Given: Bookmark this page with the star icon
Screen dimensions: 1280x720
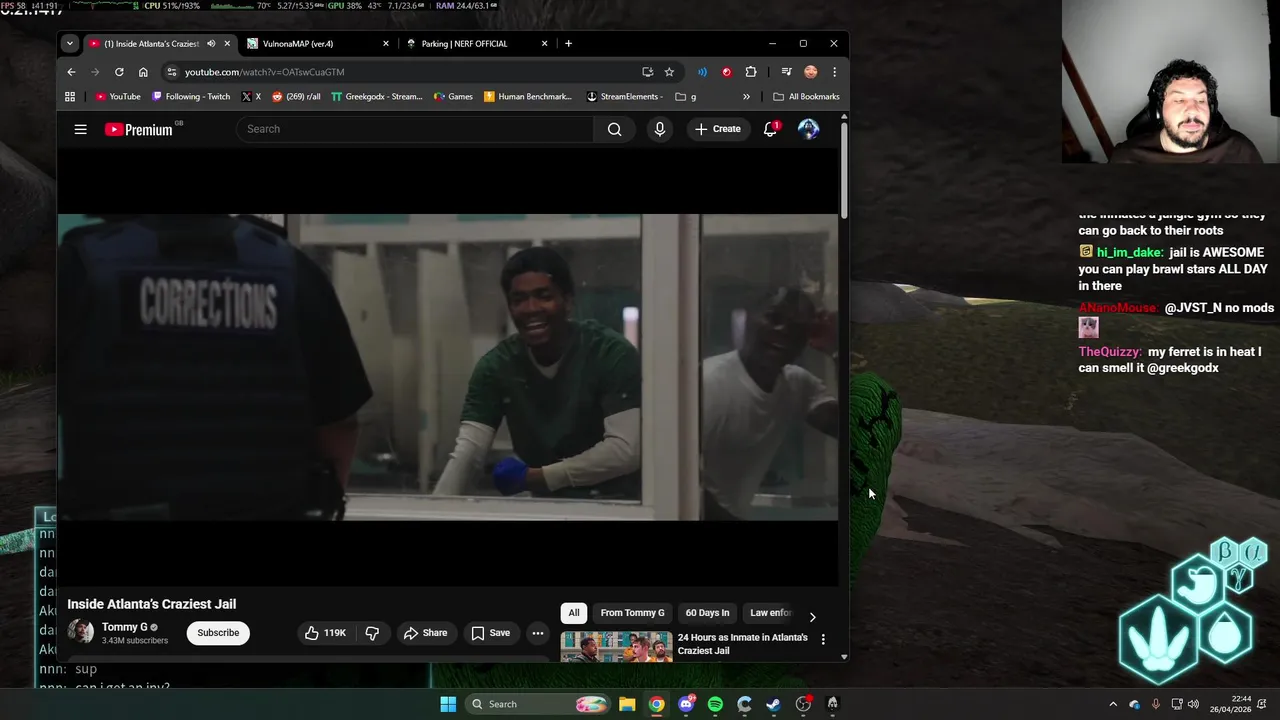Looking at the screenshot, I should 669,72.
